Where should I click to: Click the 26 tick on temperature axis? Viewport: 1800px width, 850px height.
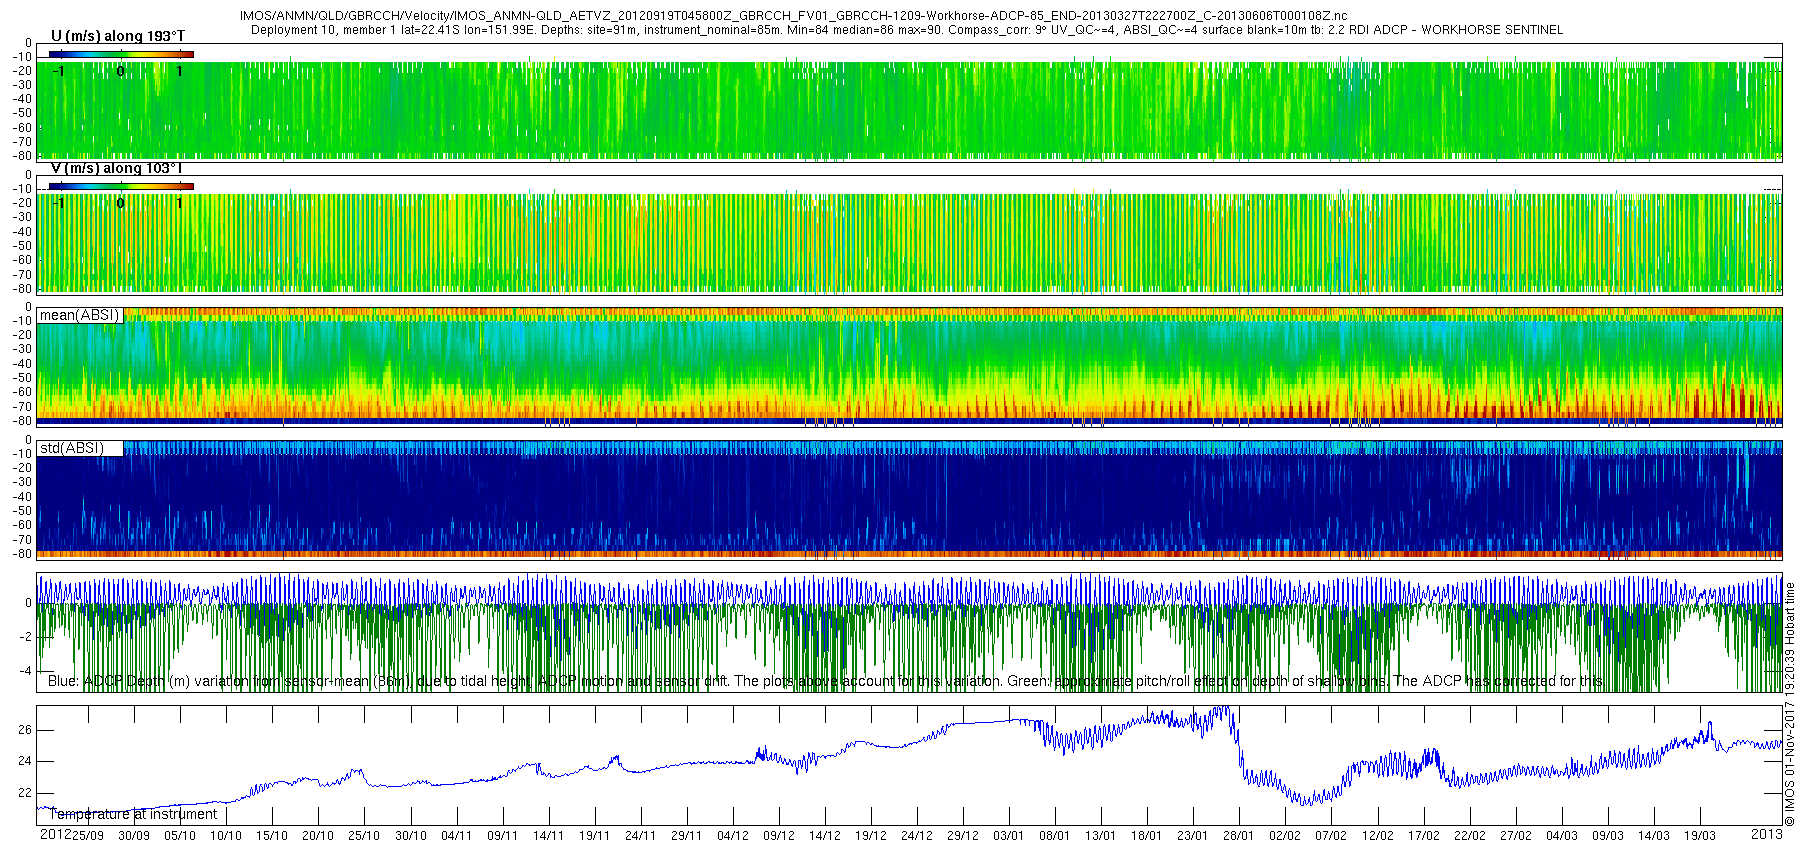click(25, 730)
